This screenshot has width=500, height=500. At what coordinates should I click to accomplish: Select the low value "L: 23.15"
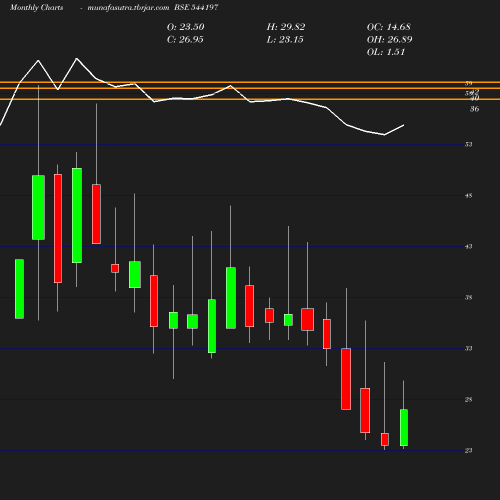[285, 39]
